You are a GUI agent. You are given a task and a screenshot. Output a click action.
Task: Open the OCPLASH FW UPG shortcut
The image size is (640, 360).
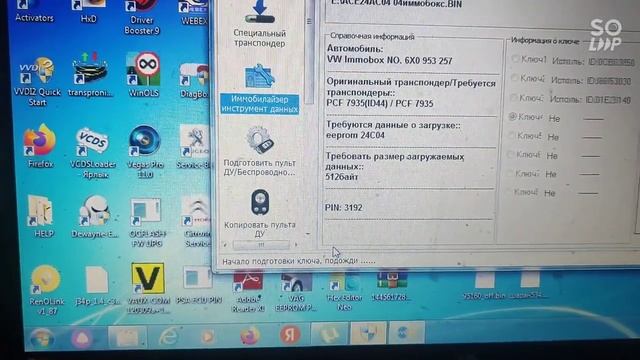click(x=146, y=222)
